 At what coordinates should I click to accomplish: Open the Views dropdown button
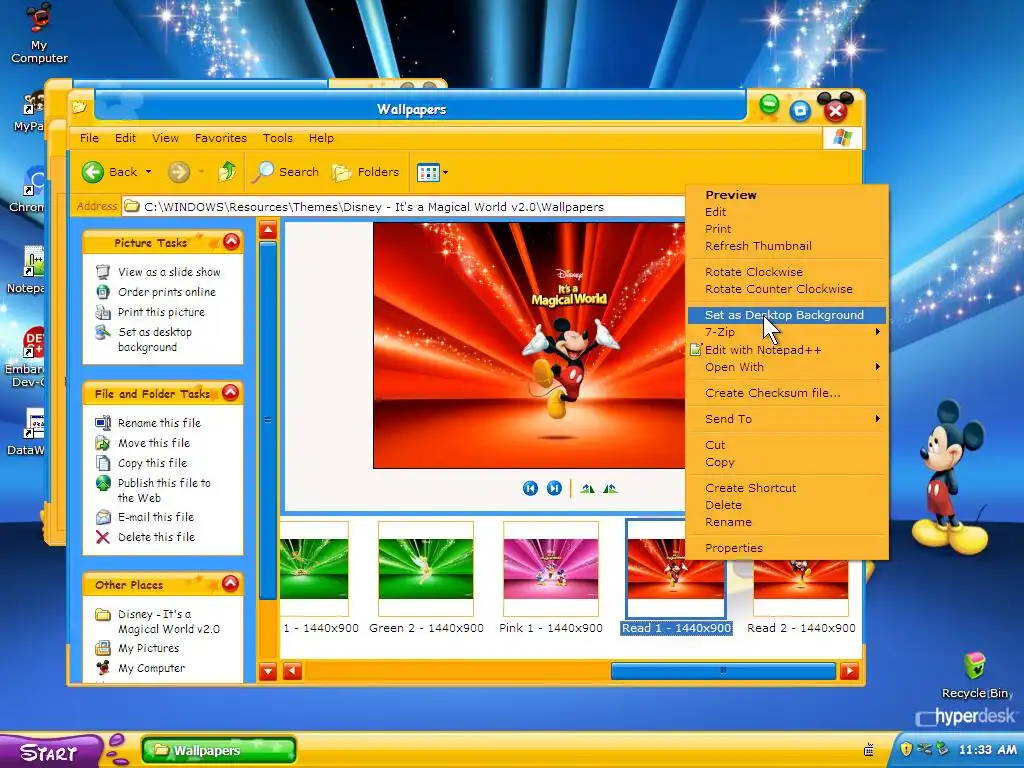tap(432, 172)
